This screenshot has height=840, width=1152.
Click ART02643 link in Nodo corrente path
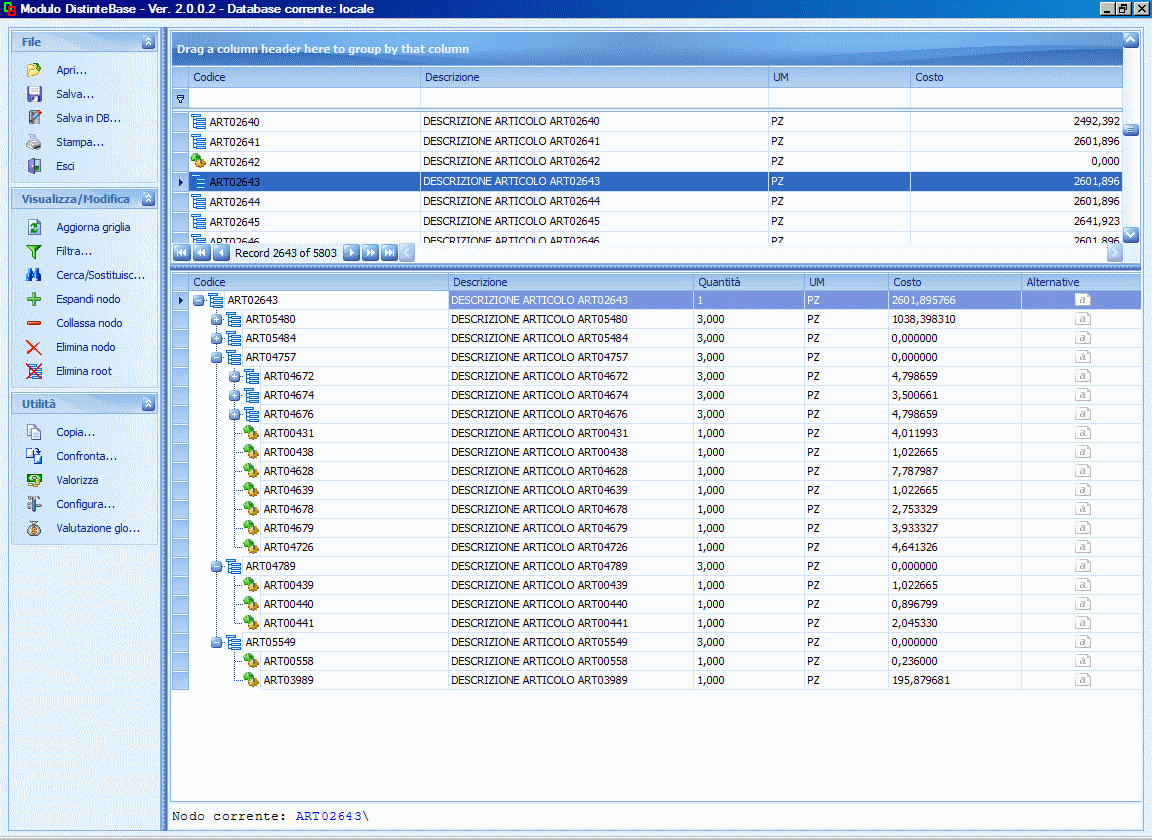pos(328,816)
